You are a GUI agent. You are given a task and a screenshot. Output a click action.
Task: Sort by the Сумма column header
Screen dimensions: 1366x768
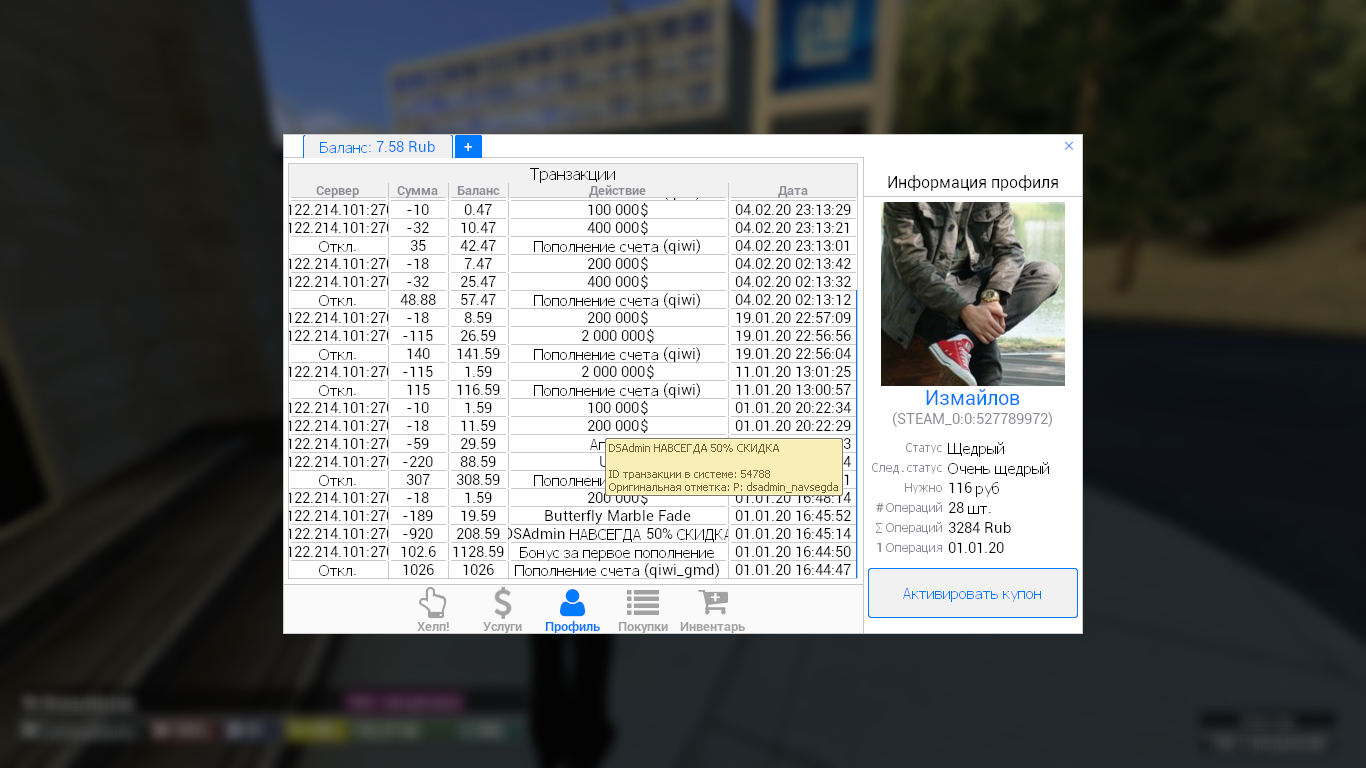(417, 191)
